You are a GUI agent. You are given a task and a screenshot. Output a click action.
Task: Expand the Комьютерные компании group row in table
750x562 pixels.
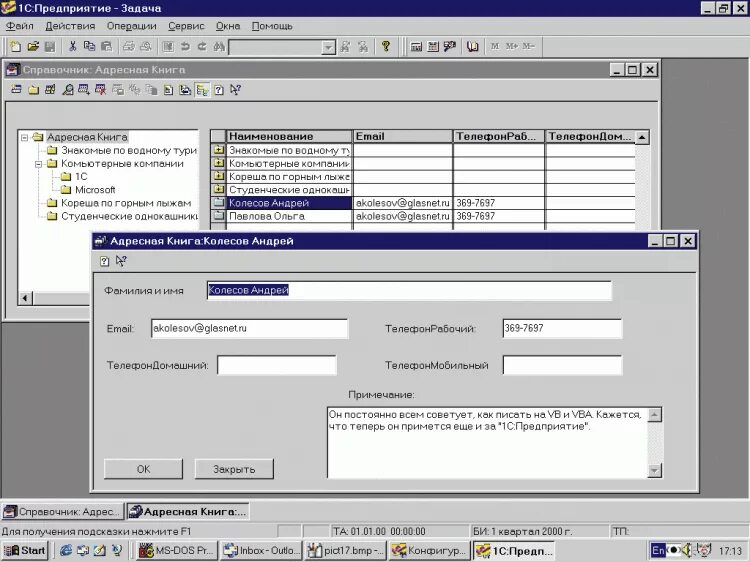(219, 163)
